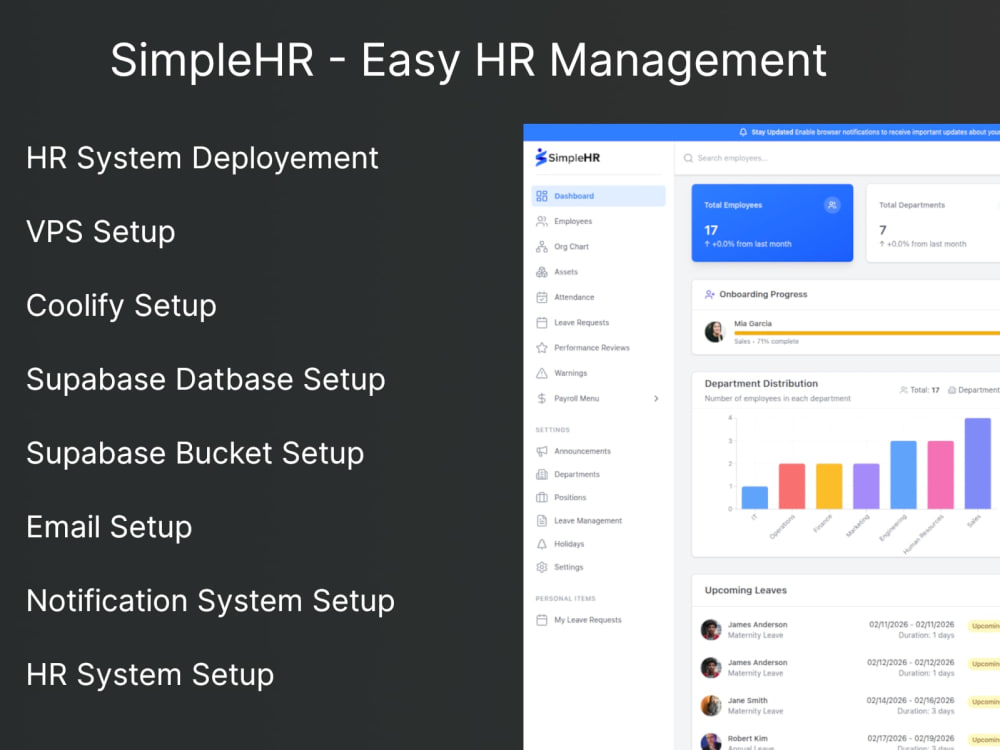Click date range 02/14/2026 - 02/16/2026
Viewport: 1000px width, 750px height.
coord(910,700)
